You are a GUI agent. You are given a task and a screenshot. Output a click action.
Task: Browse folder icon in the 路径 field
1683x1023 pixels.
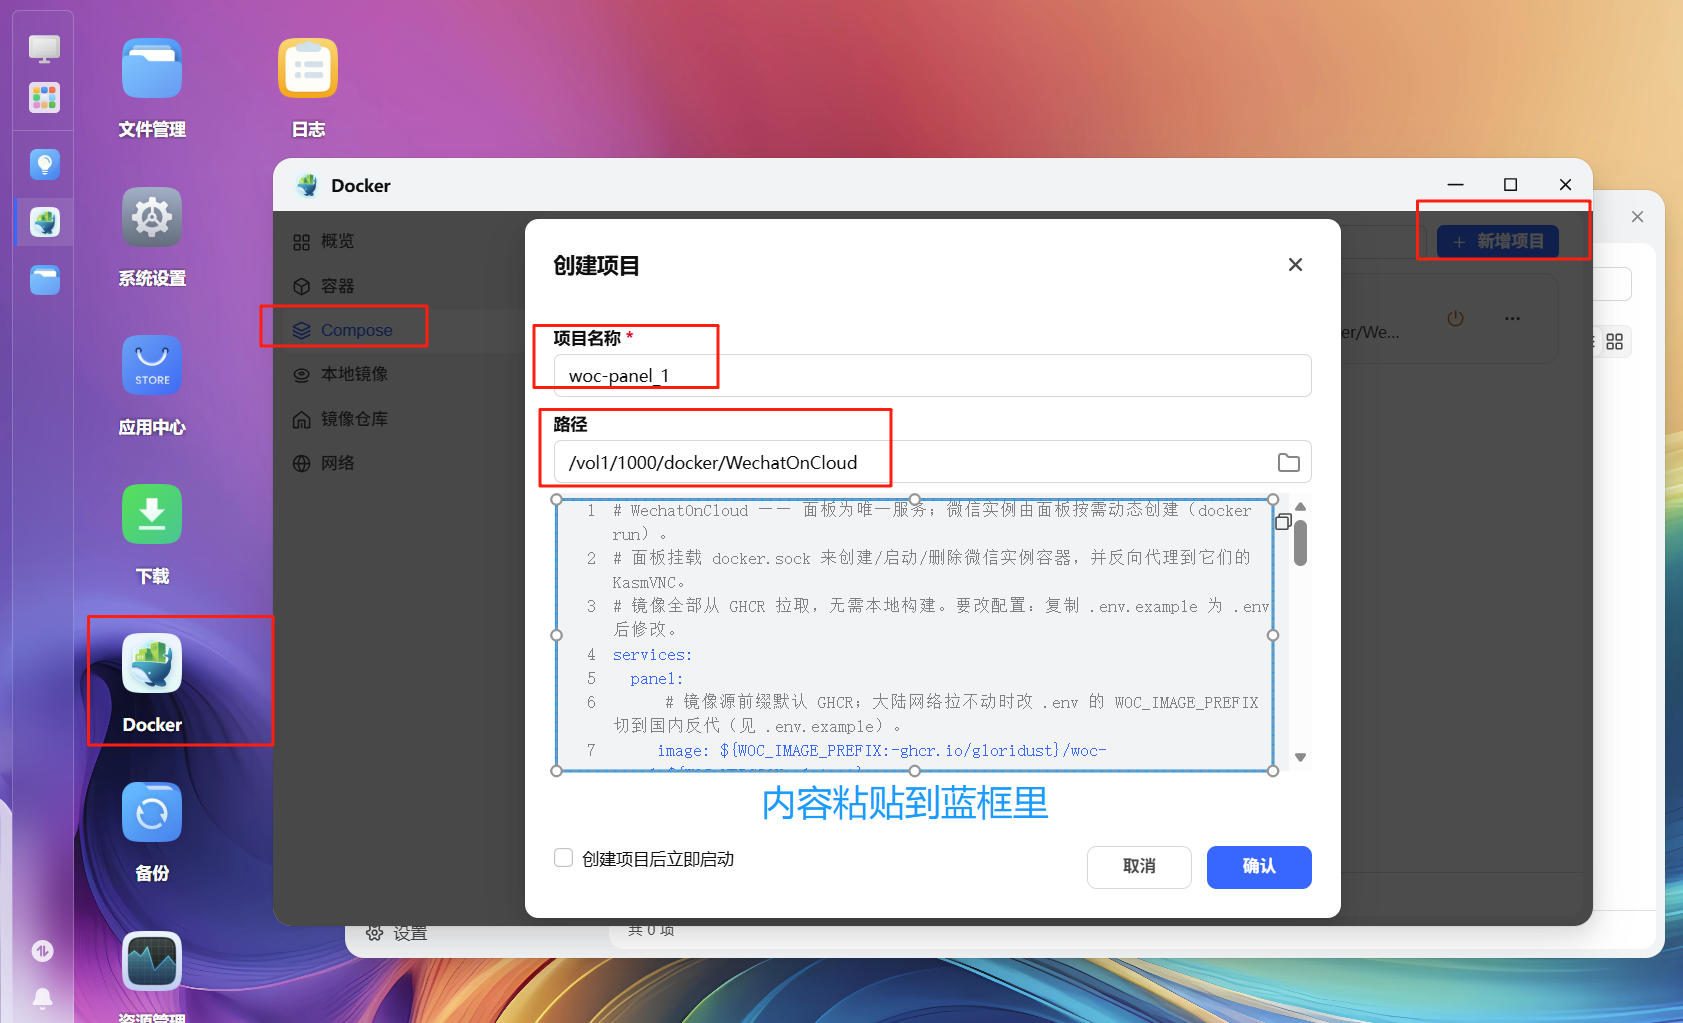point(1289,462)
